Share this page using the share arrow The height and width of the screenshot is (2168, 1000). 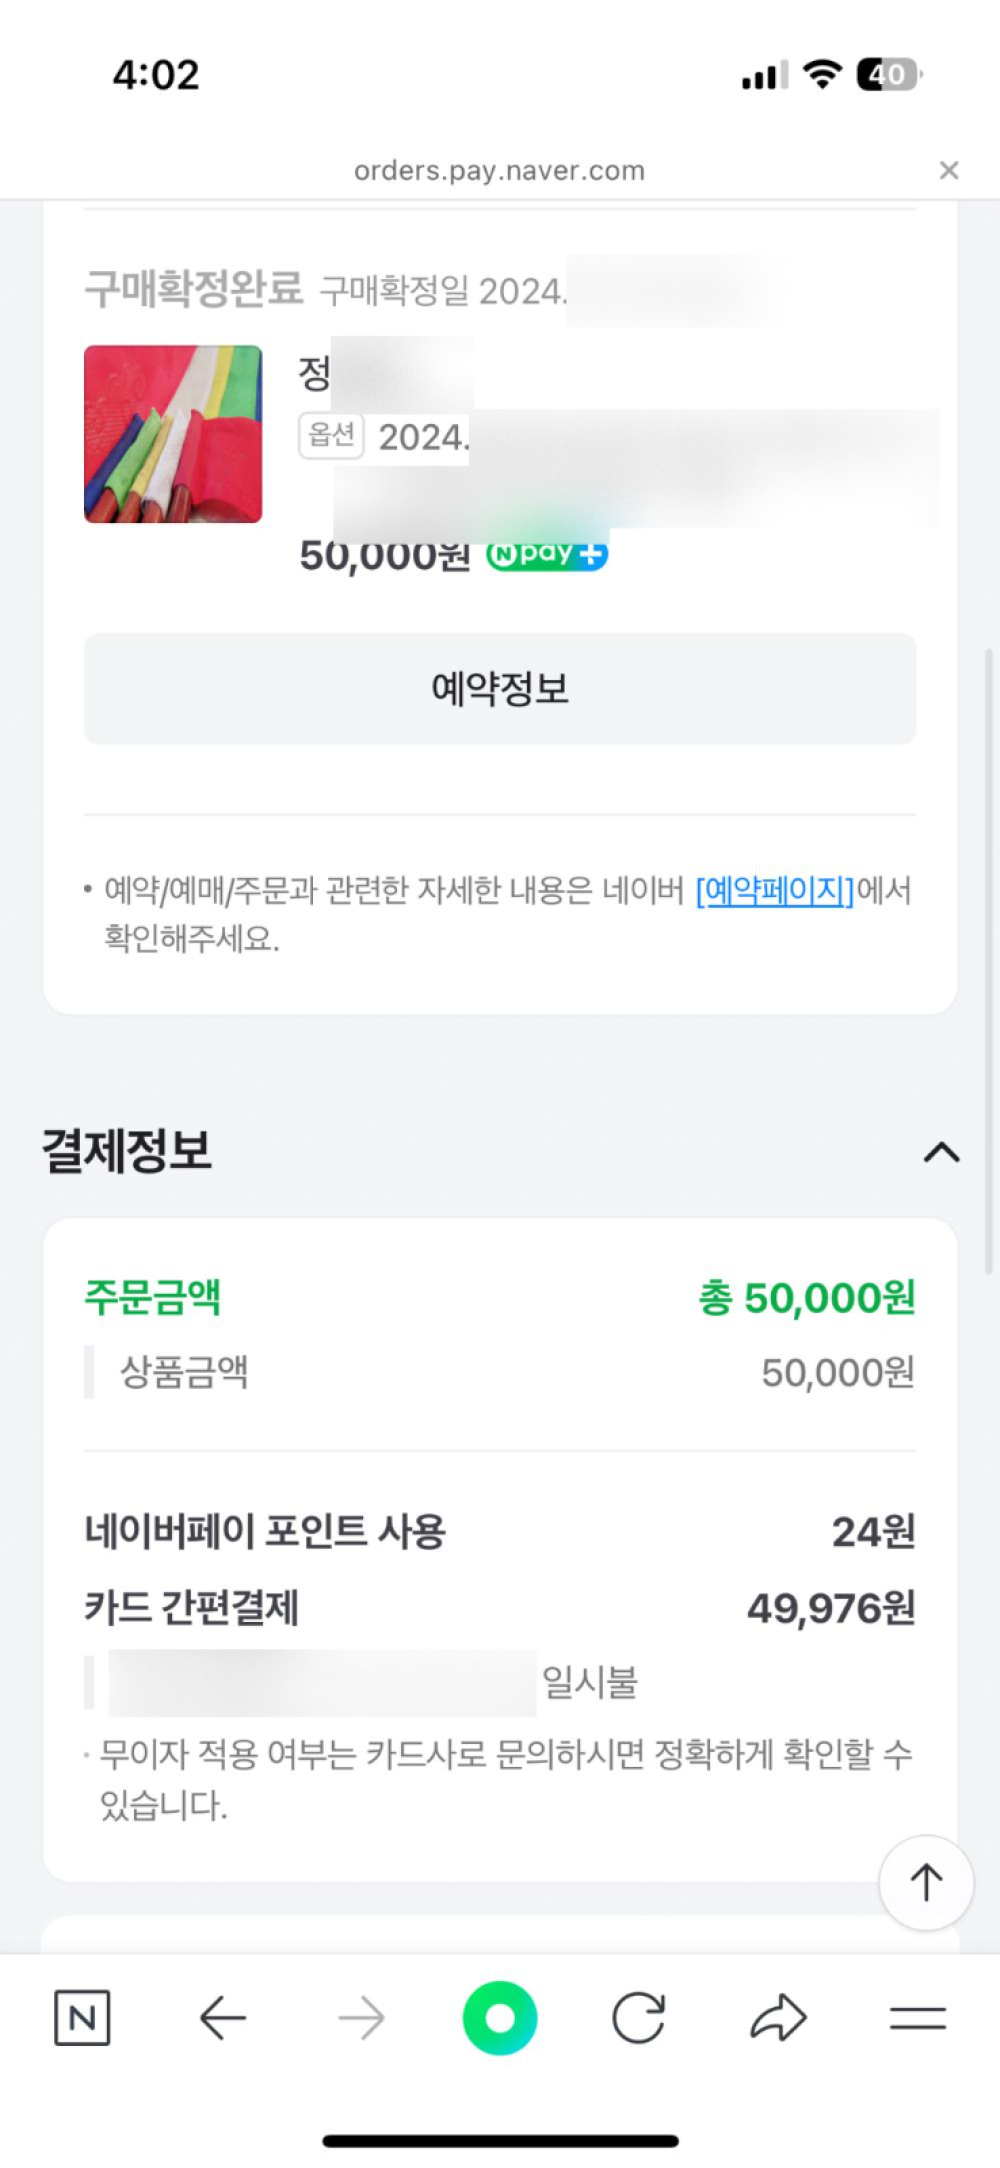778,2018
